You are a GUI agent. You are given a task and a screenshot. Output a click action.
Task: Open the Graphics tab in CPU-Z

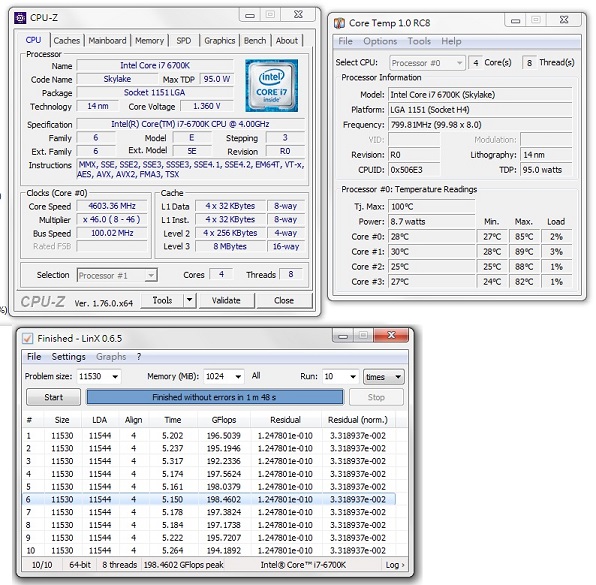219,40
